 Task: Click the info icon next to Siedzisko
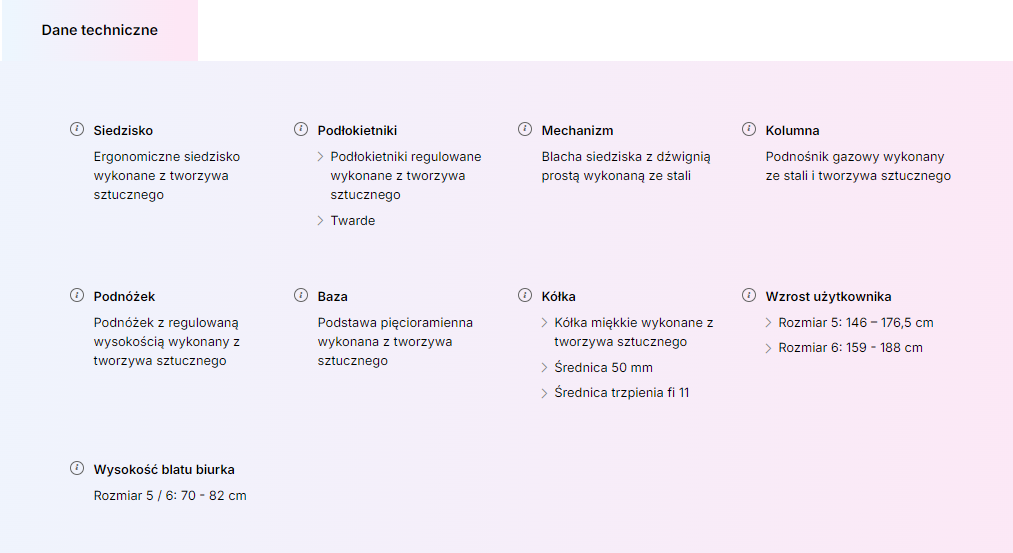(x=77, y=129)
